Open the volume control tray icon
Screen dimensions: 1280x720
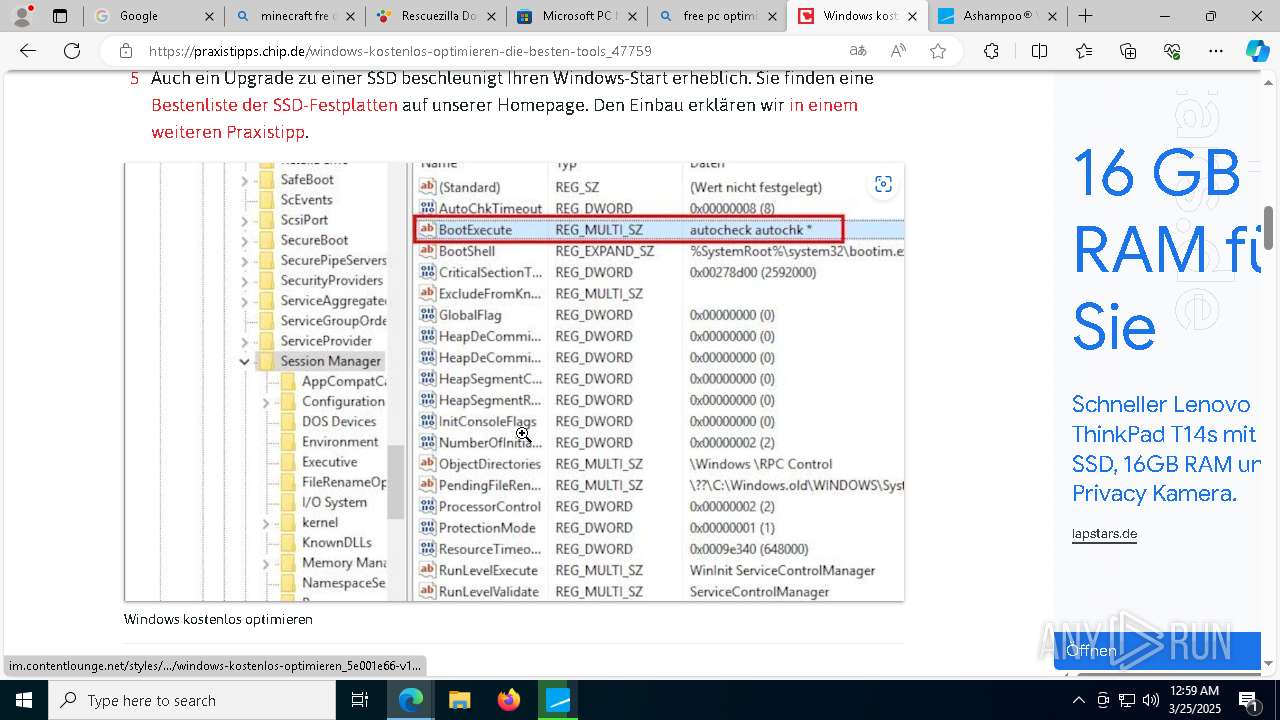(1150, 700)
